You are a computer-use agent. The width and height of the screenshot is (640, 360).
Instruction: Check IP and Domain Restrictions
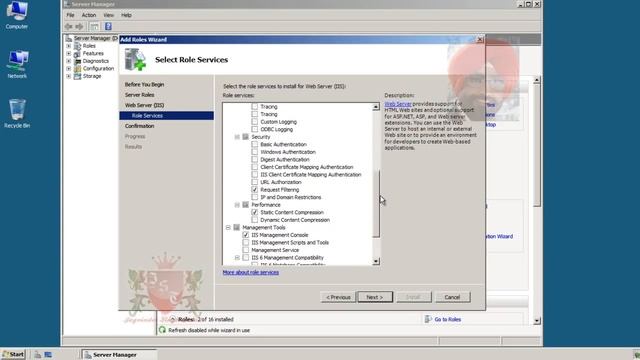click(x=255, y=197)
